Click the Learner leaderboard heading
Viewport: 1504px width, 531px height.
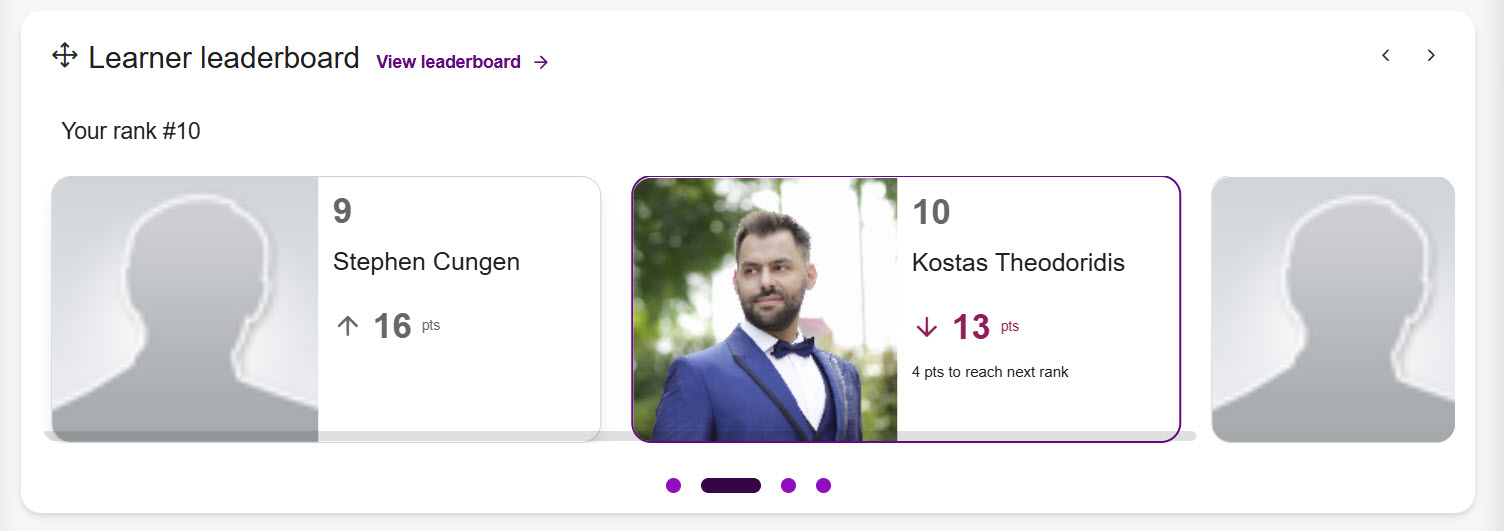pyautogui.click(x=223, y=58)
